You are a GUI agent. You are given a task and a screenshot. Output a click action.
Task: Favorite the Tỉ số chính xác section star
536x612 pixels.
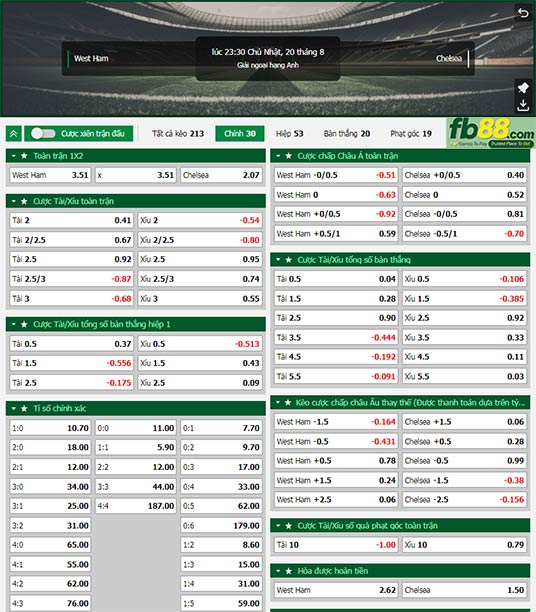pyautogui.click(x=24, y=409)
